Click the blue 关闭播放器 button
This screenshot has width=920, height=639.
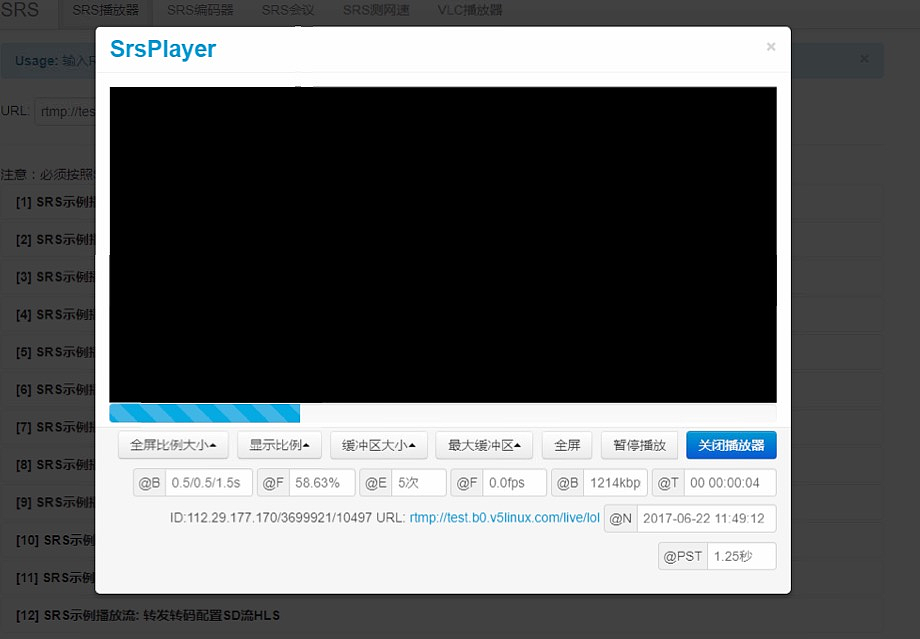pyautogui.click(x=731, y=445)
